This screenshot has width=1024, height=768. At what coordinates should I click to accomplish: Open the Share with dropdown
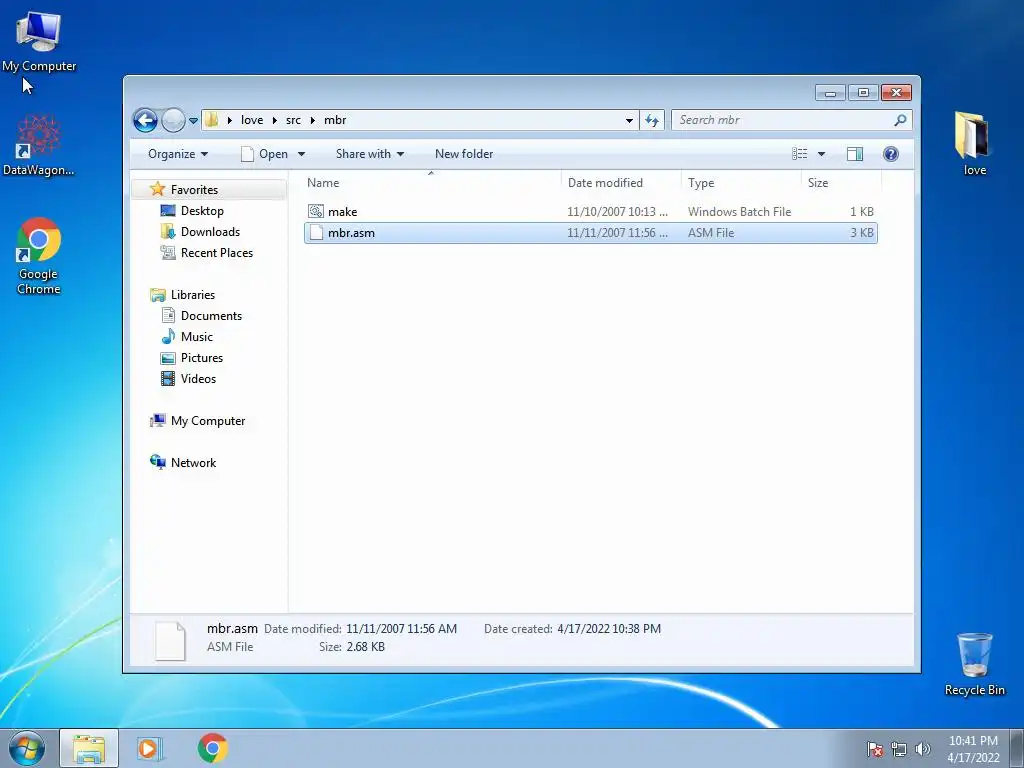coord(370,153)
